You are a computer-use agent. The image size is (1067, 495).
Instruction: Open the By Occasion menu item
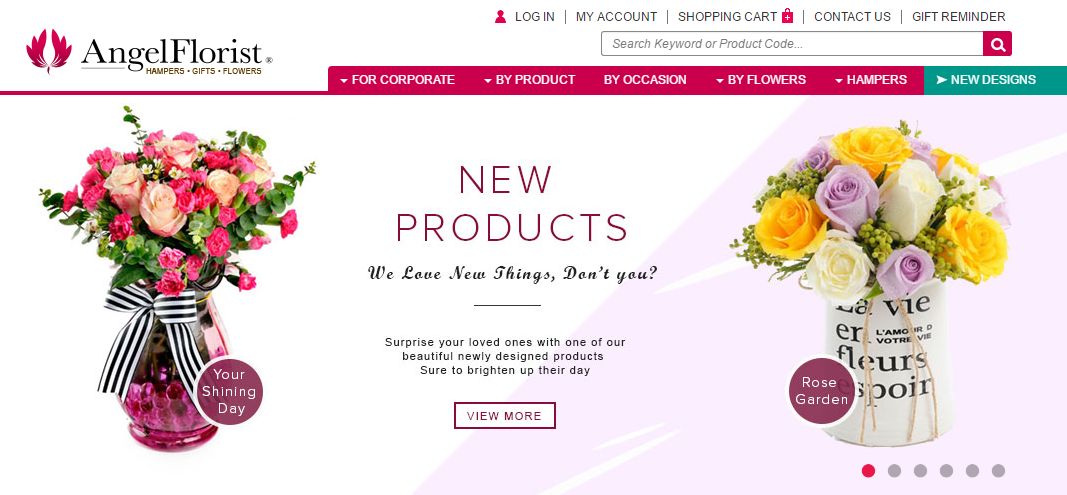coord(645,80)
